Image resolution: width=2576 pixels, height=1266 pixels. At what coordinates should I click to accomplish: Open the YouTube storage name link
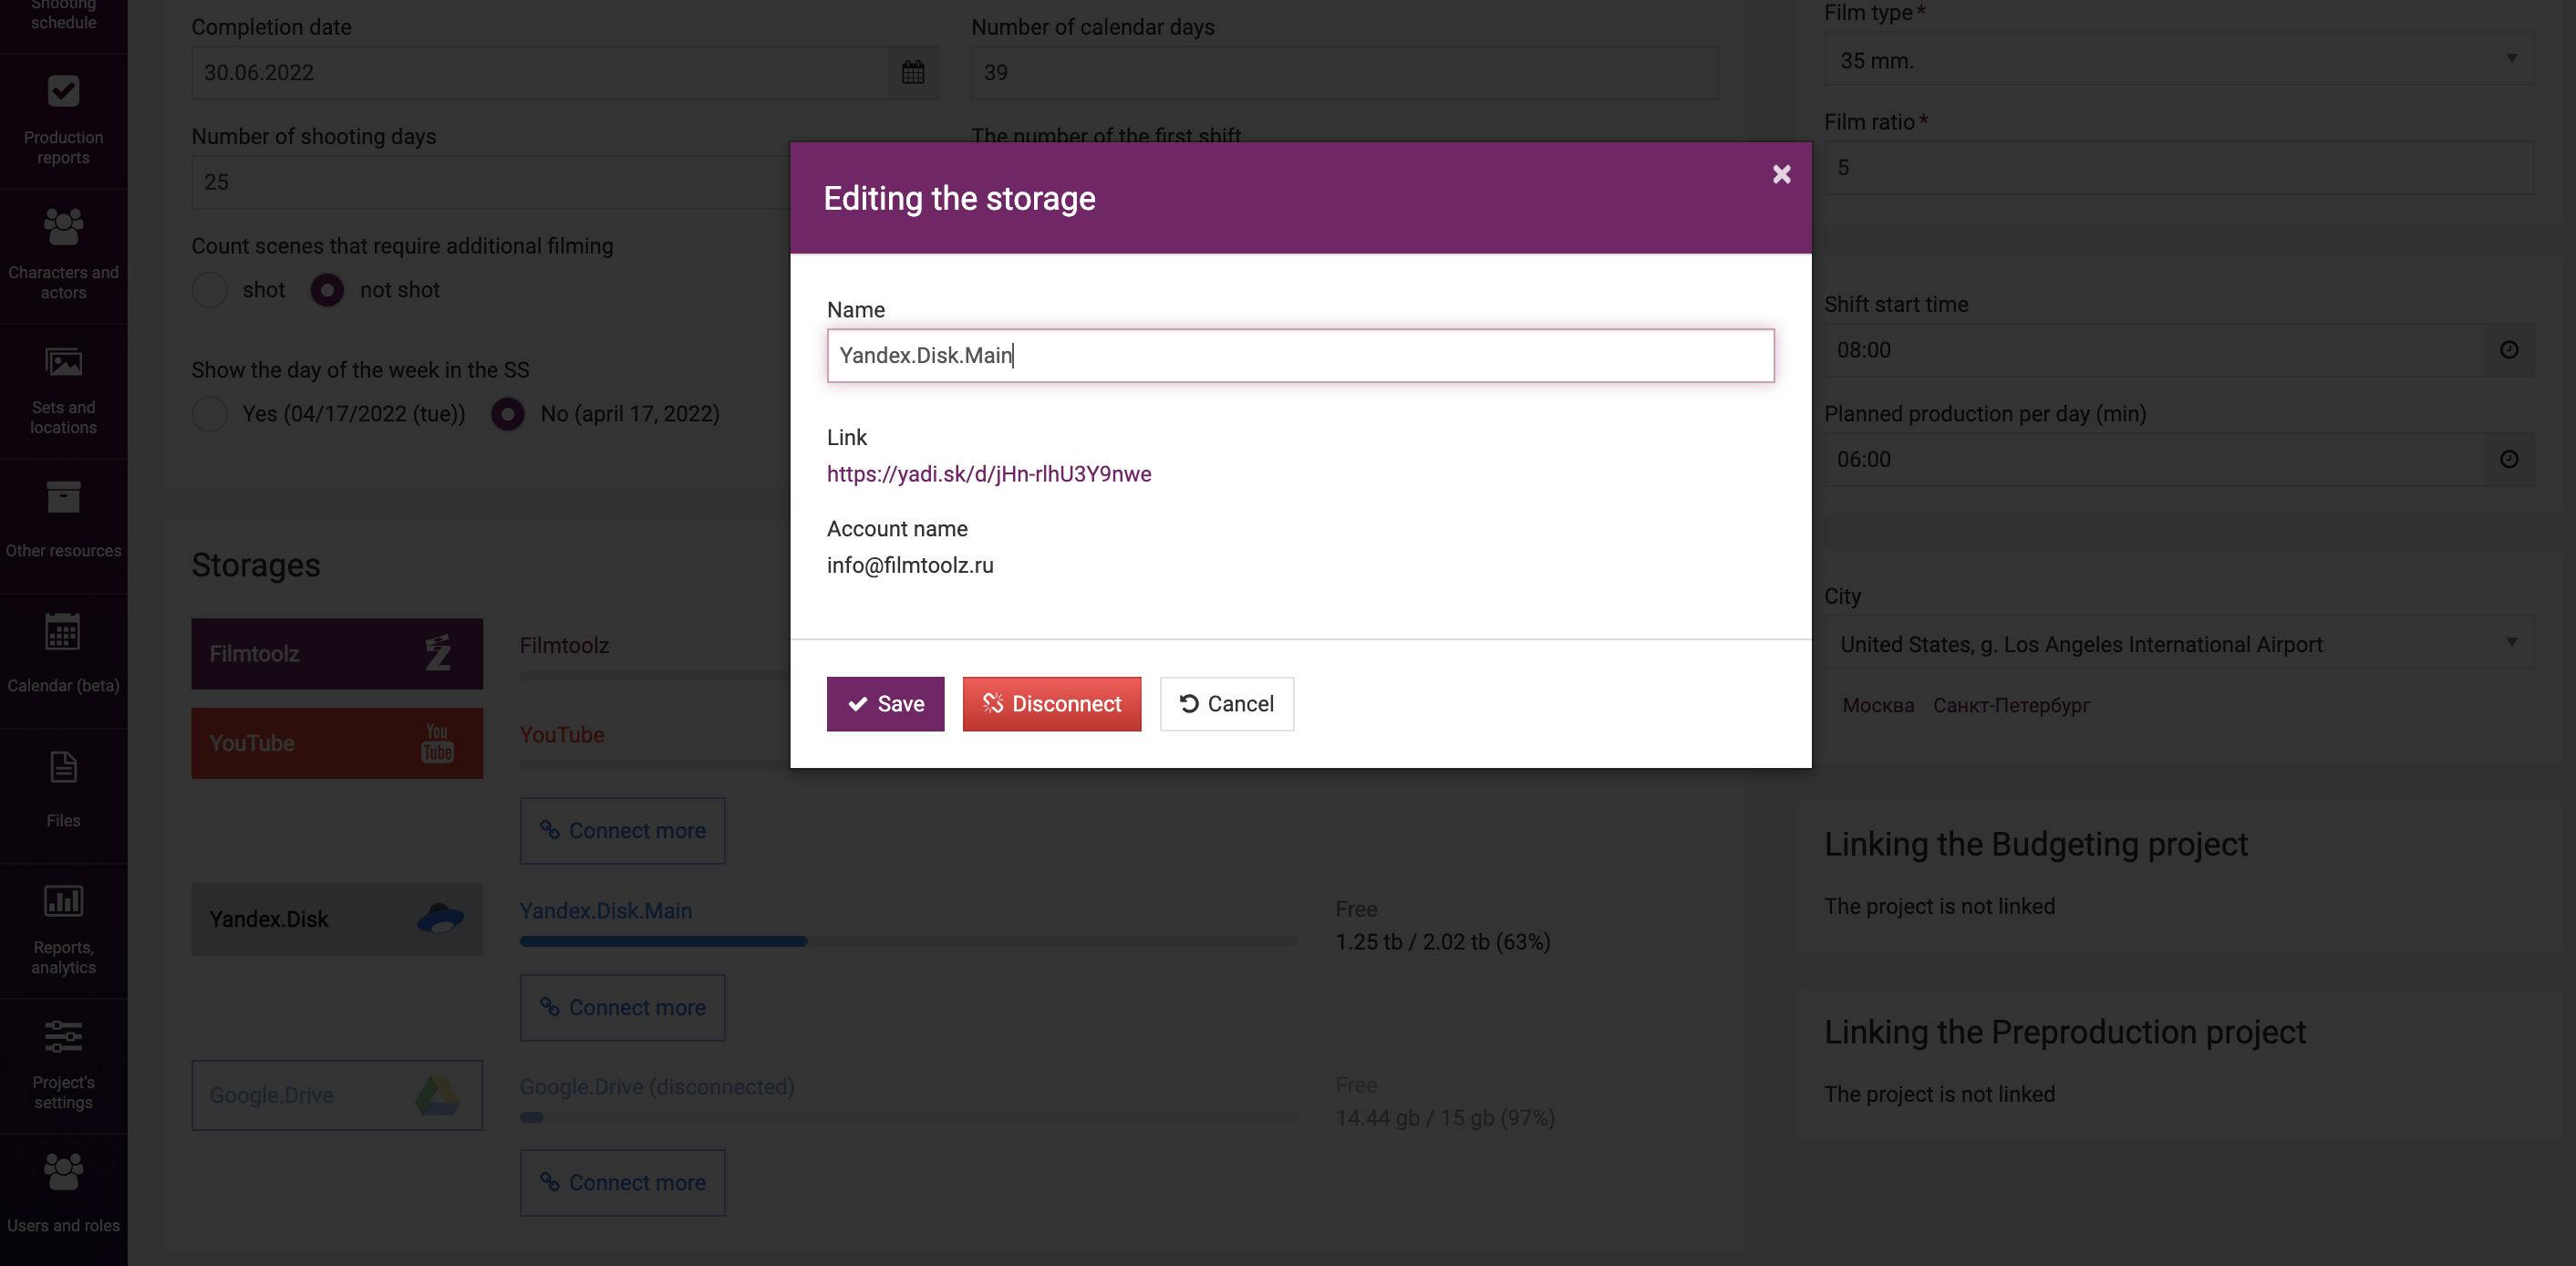coord(562,735)
